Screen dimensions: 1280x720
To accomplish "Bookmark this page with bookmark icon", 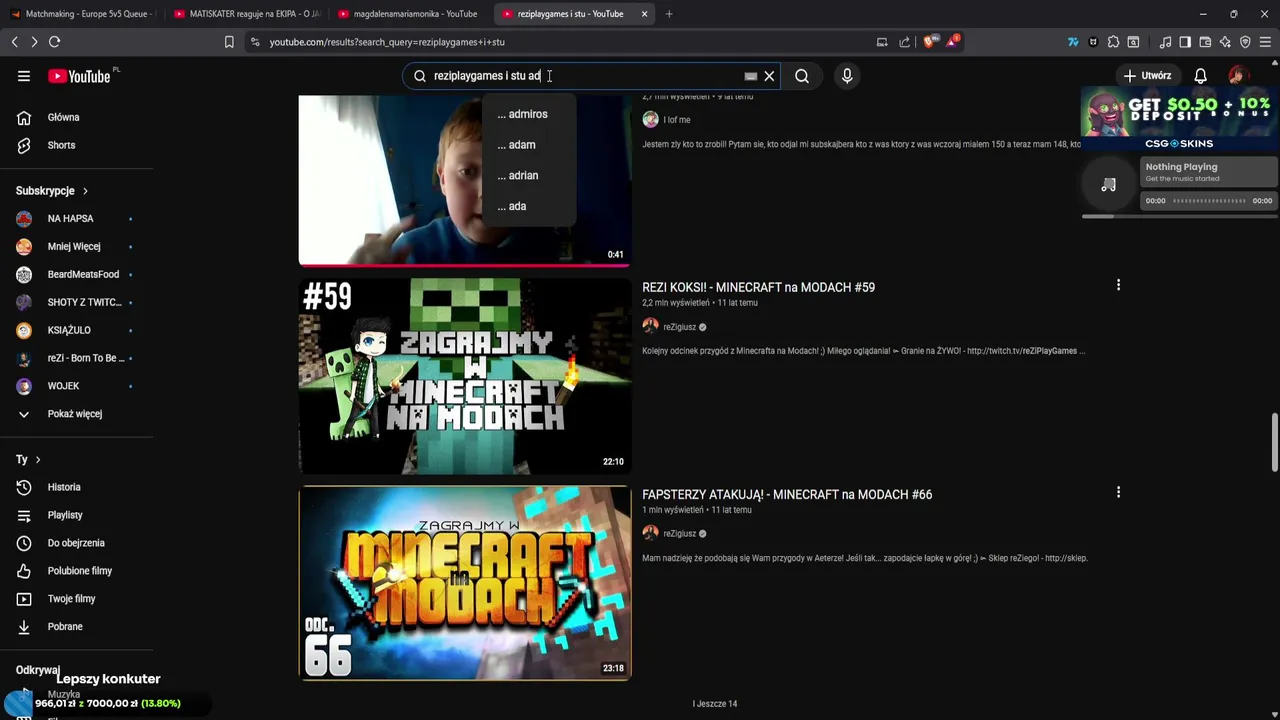I will [x=229, y=42].
